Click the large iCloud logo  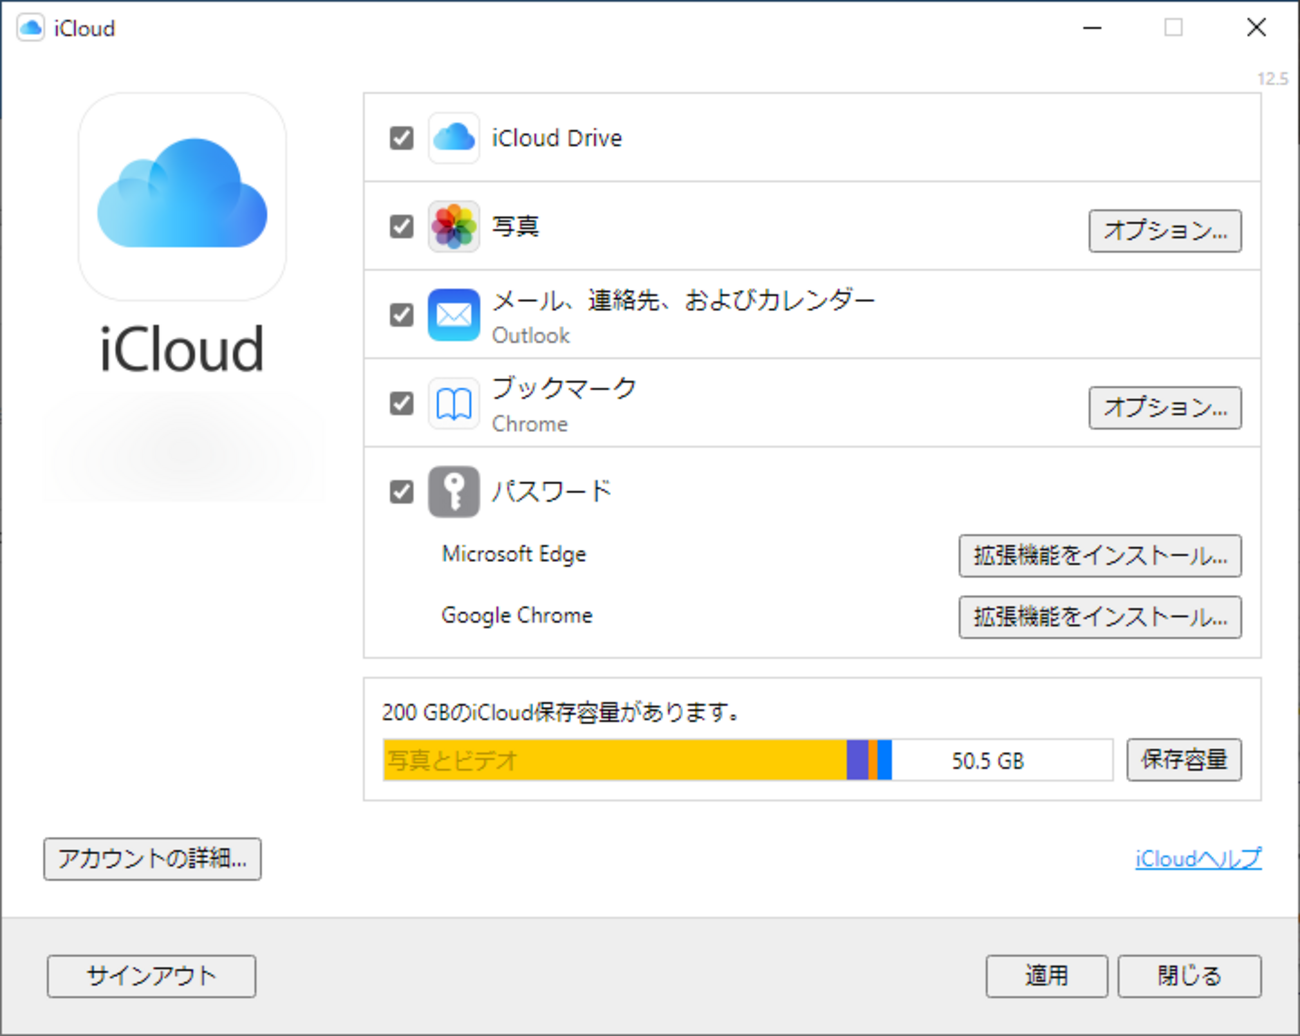pos(182,196)
